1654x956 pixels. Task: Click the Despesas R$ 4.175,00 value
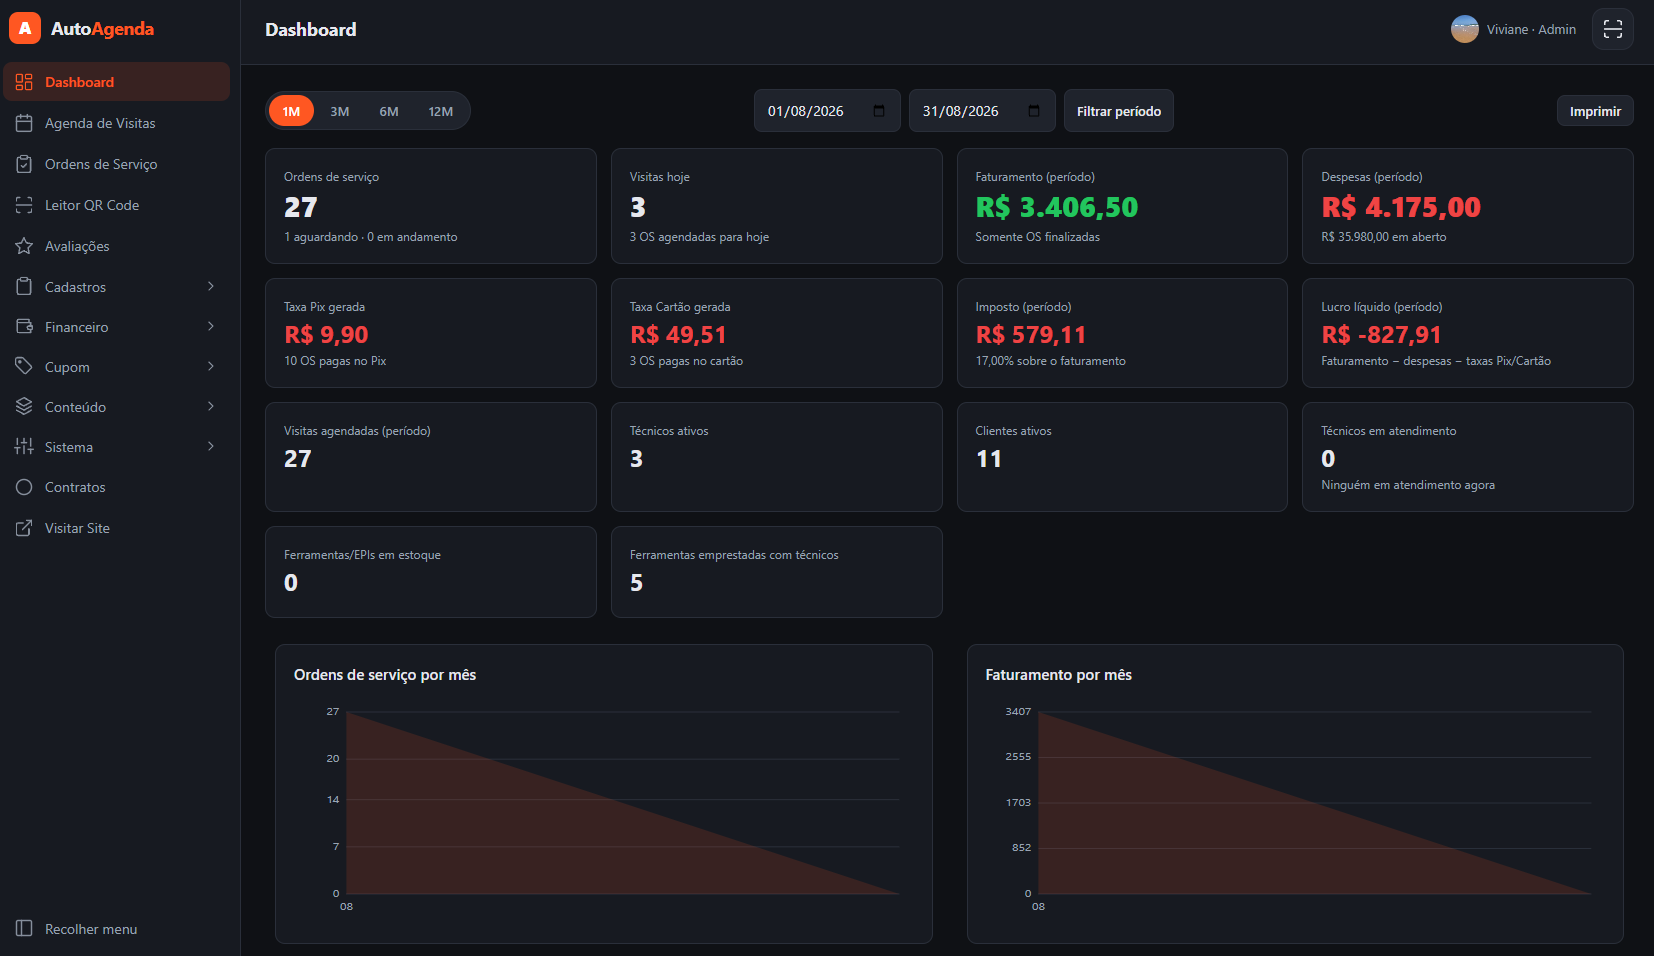click(1401, 207)
